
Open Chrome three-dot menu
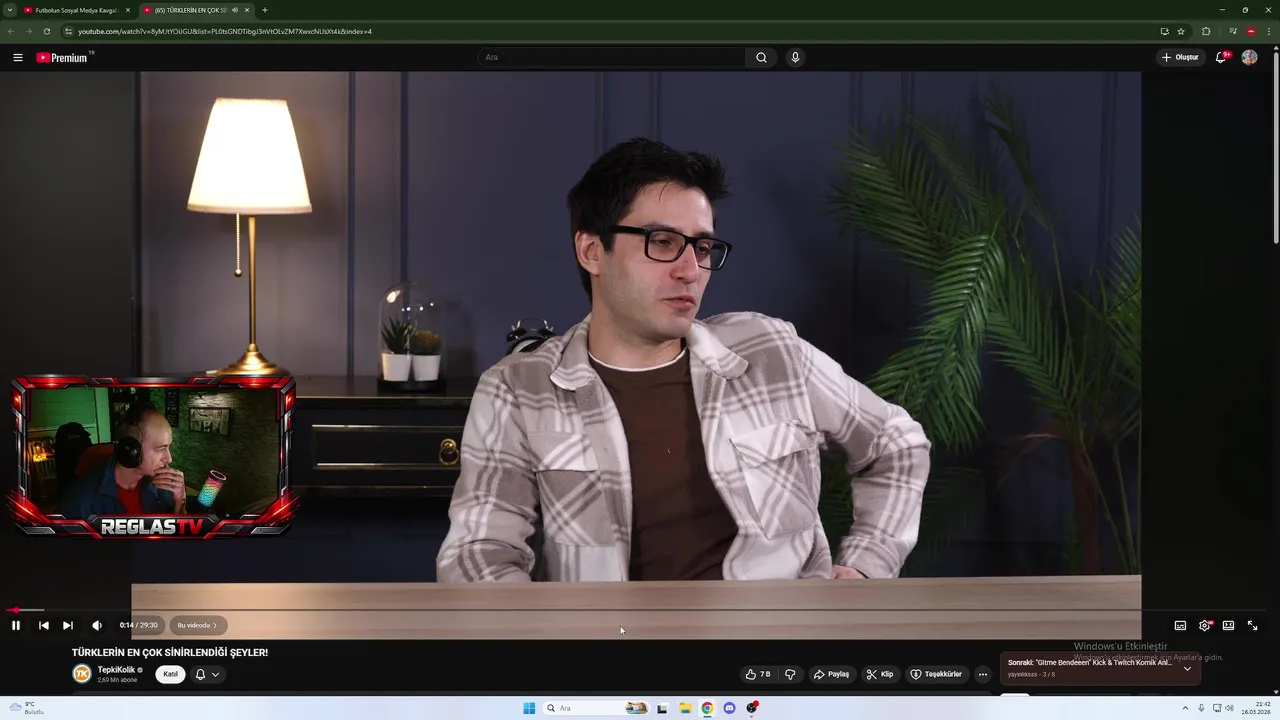(1270, 31)
